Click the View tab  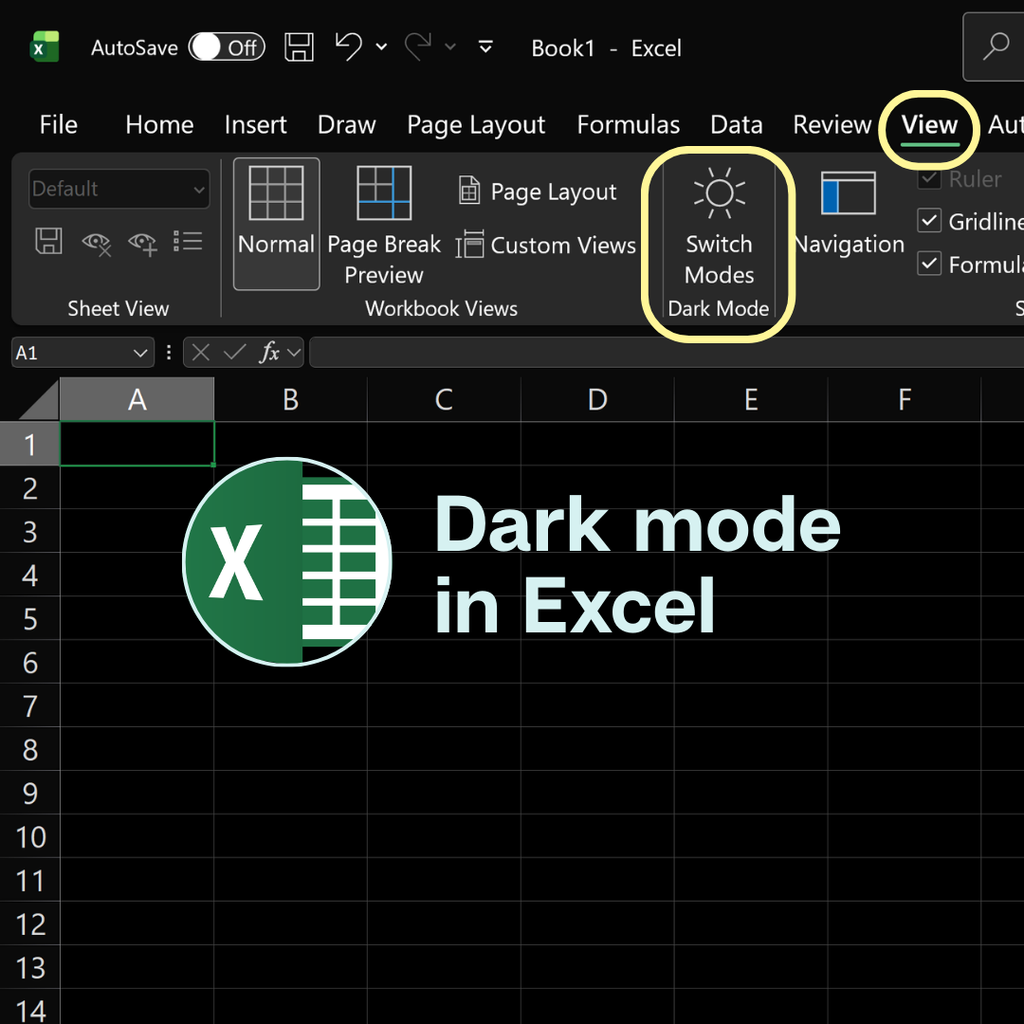pos(929,125)
